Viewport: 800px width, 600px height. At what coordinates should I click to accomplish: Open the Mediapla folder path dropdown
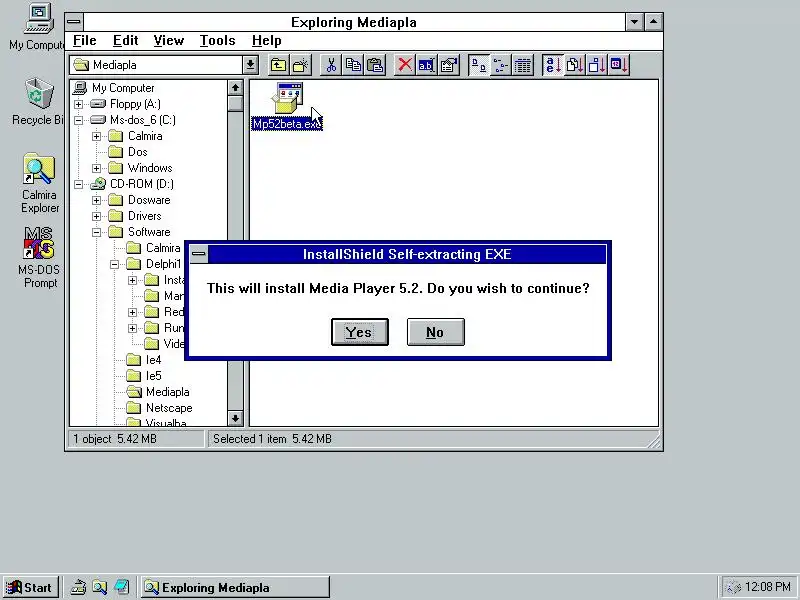(250, 65)
